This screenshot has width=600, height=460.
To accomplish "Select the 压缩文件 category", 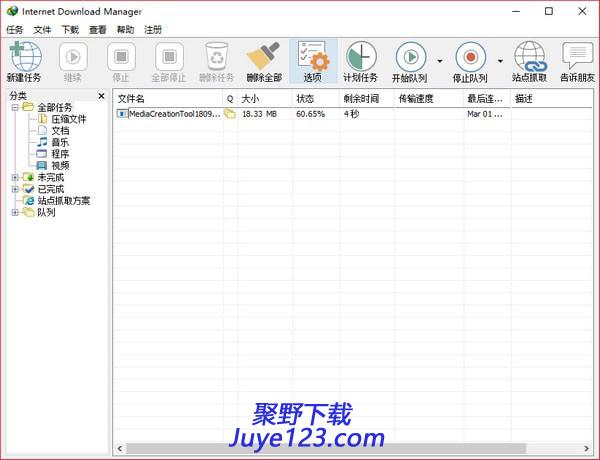I will pos(69,119).
